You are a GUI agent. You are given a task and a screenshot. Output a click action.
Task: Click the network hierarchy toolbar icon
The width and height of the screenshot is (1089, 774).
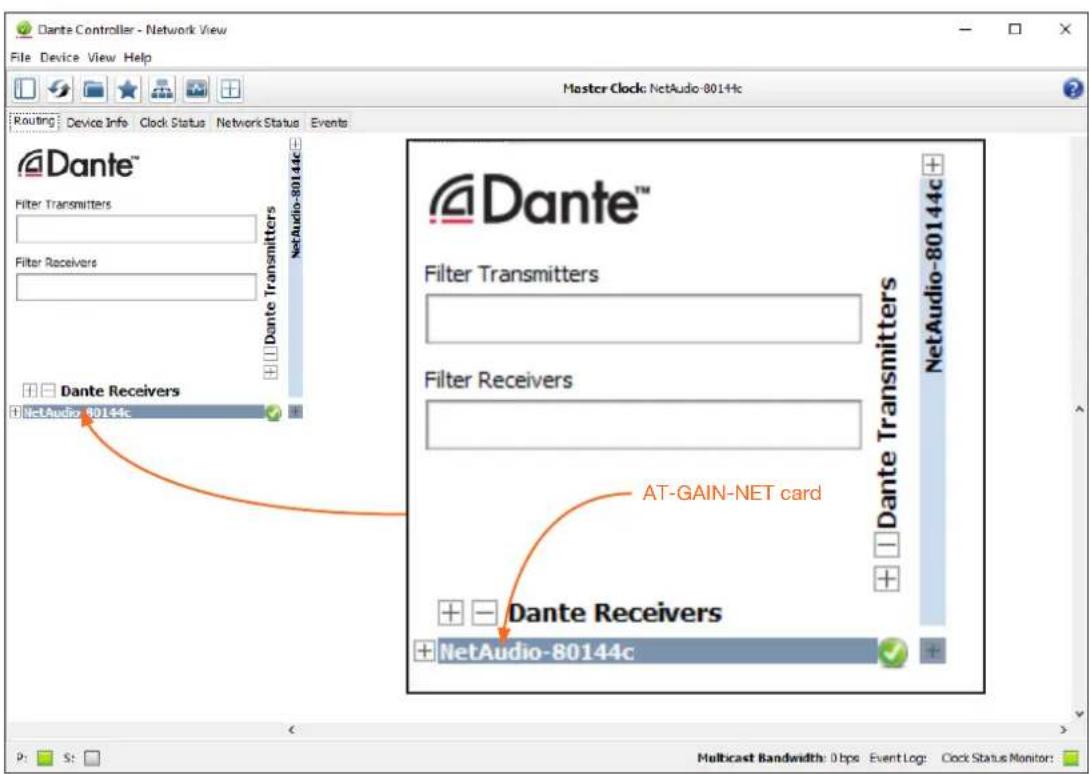click(162, 89)
